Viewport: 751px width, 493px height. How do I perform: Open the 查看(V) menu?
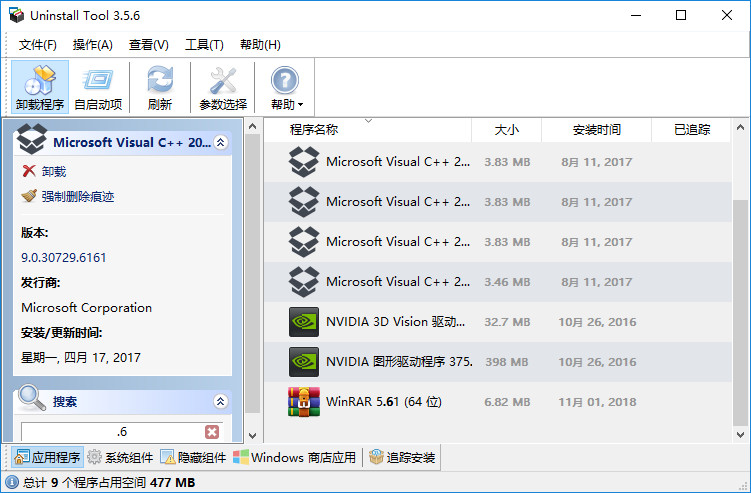click(x=148, y=45)
